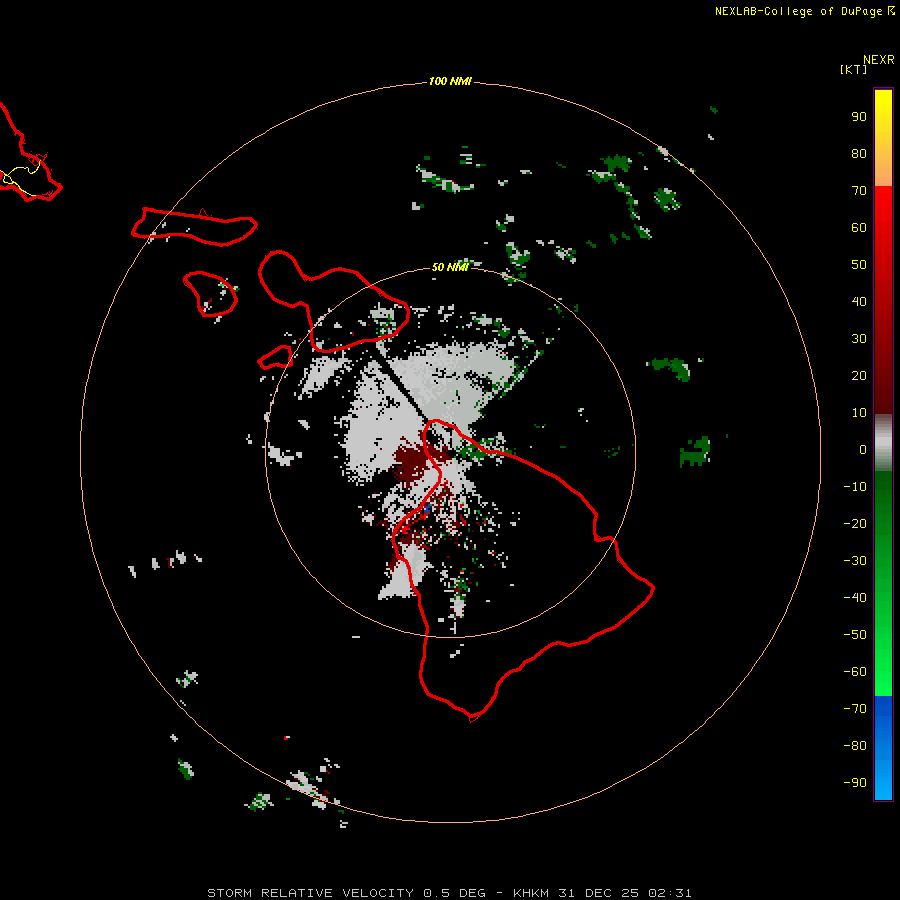Click the 0 value on velocity scale
Viewport: 900px width, 900px height.
tap(863, 449)
